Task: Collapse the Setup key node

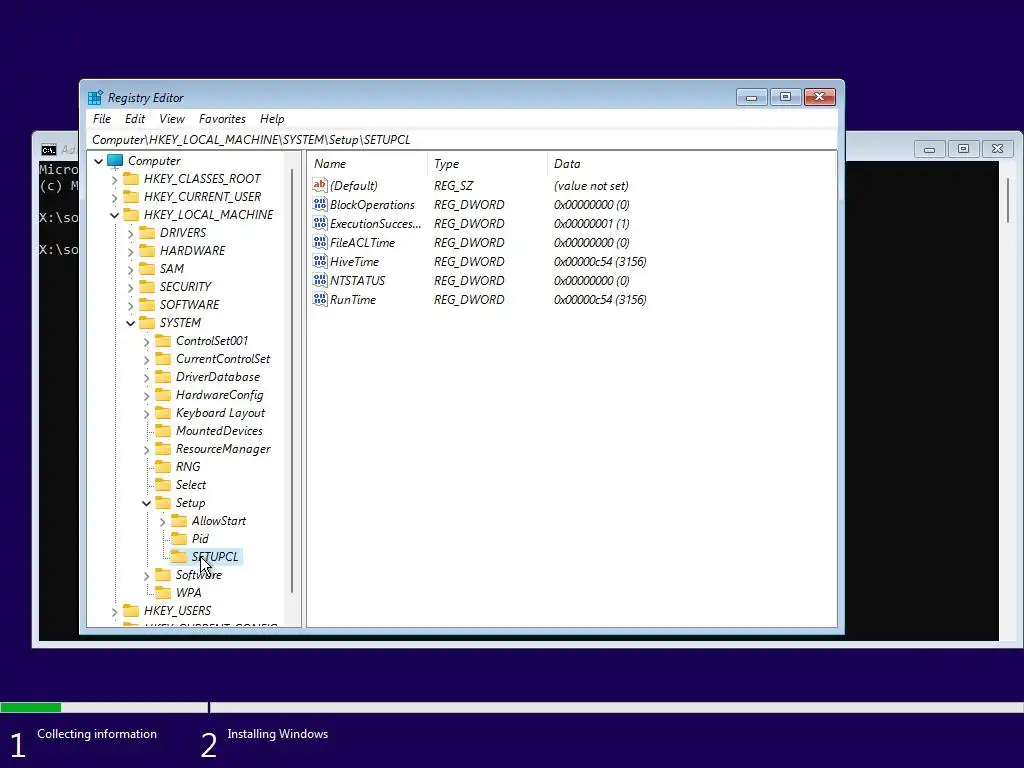Action: 146,503
